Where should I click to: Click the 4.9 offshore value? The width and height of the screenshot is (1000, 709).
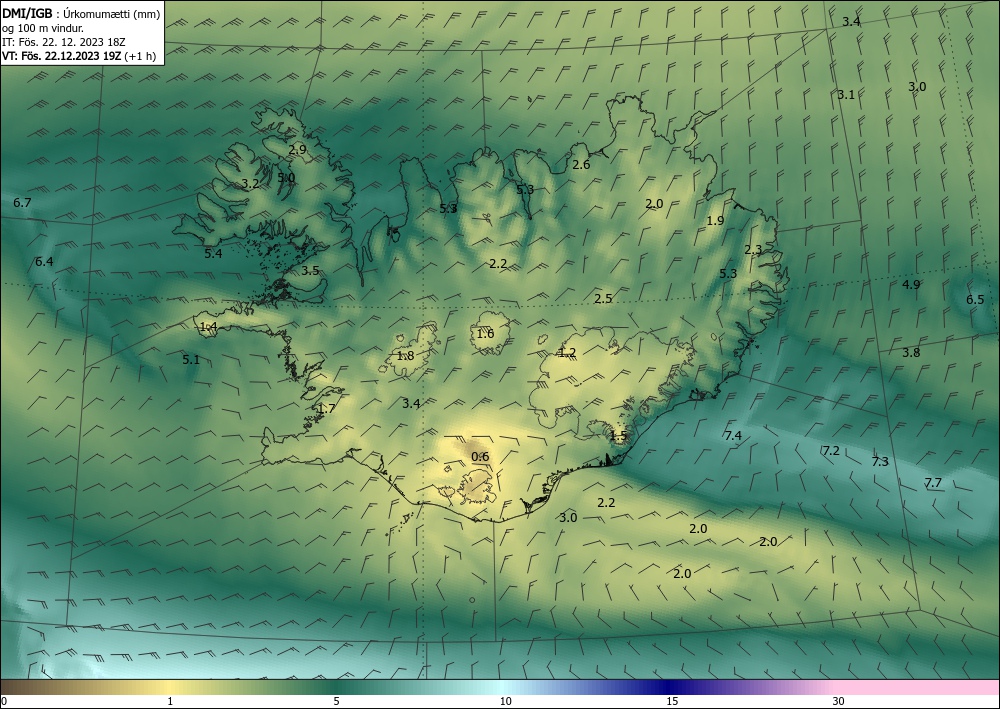click(x=911, y=284)
